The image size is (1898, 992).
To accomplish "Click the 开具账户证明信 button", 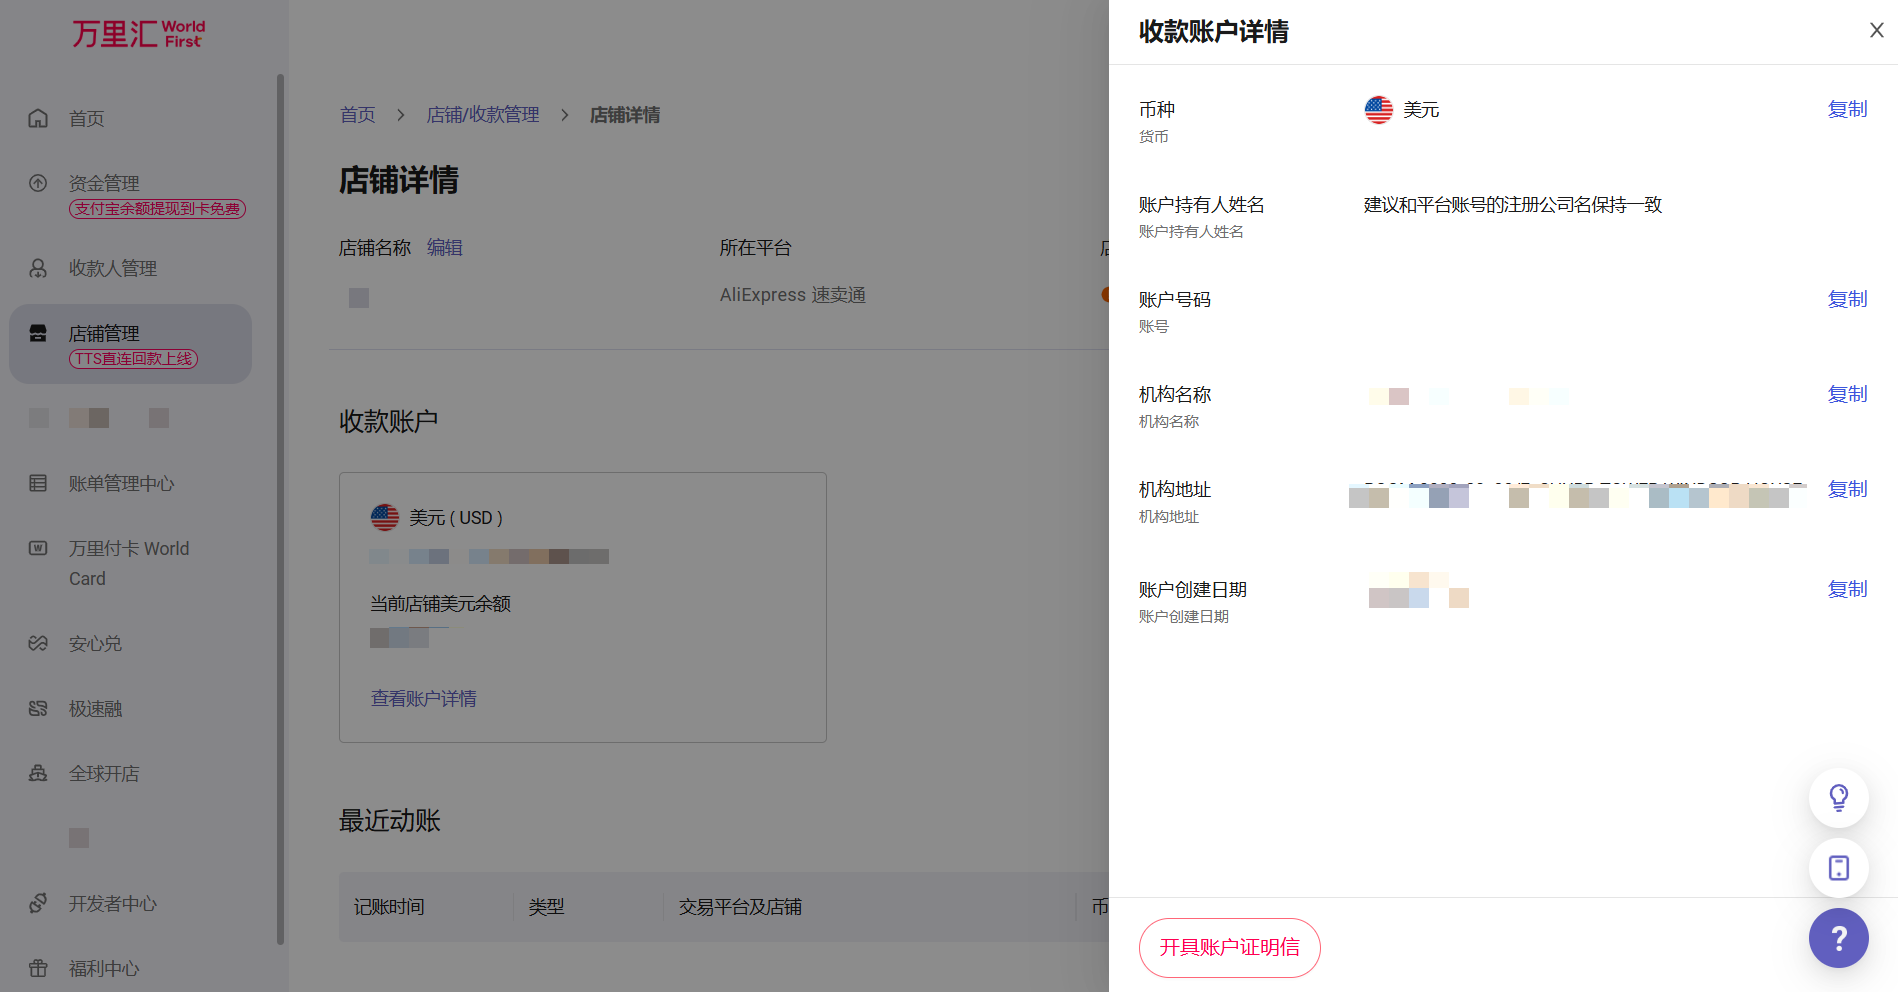I will pos(1229,947).
